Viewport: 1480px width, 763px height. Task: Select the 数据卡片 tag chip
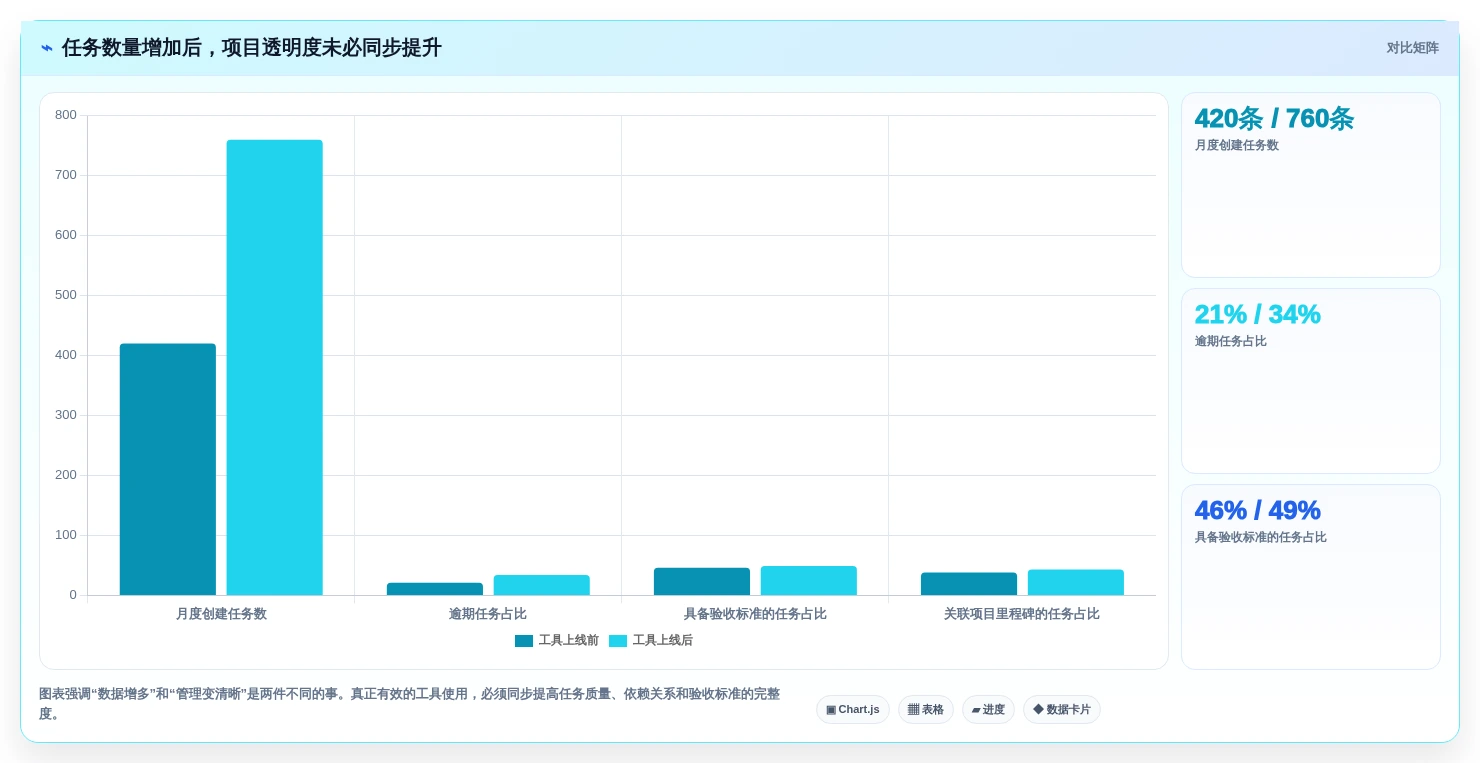[x=1062, y=710]
